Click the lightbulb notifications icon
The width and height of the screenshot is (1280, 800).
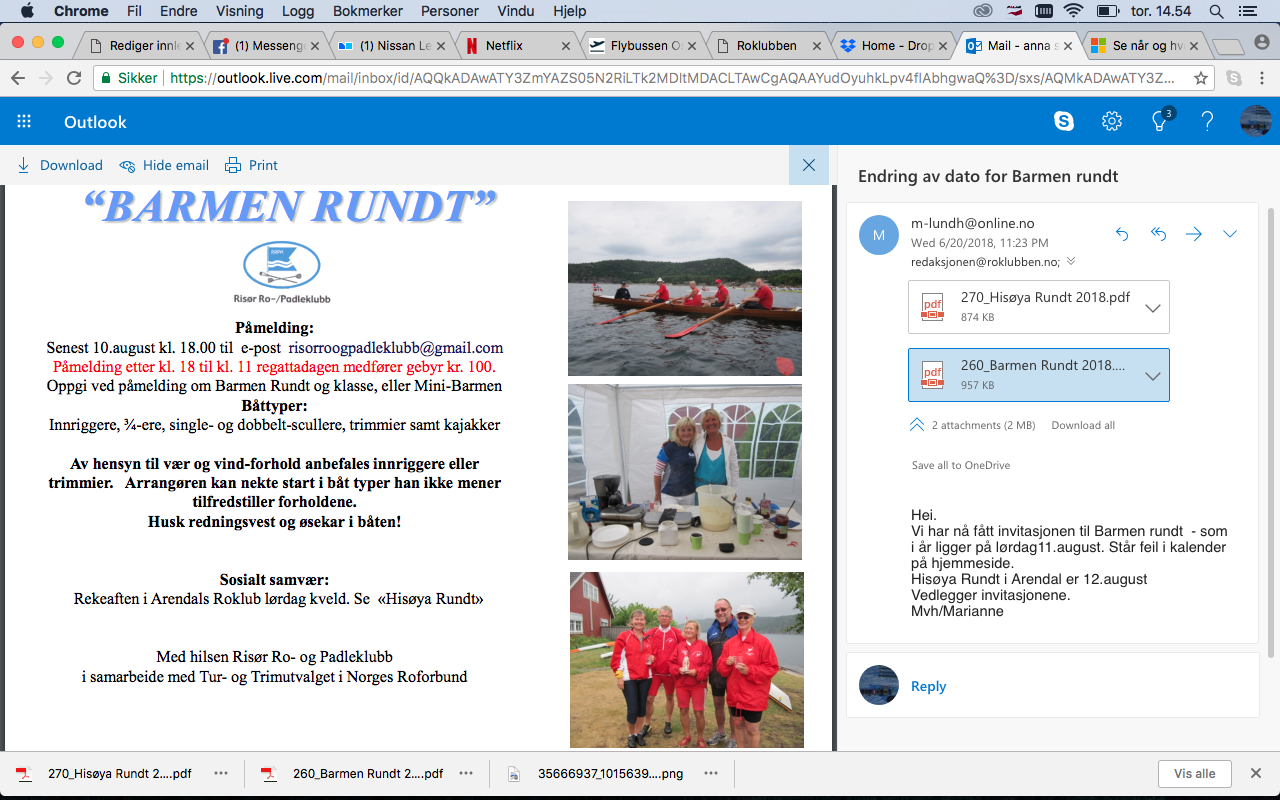[x=1160, y=122]
